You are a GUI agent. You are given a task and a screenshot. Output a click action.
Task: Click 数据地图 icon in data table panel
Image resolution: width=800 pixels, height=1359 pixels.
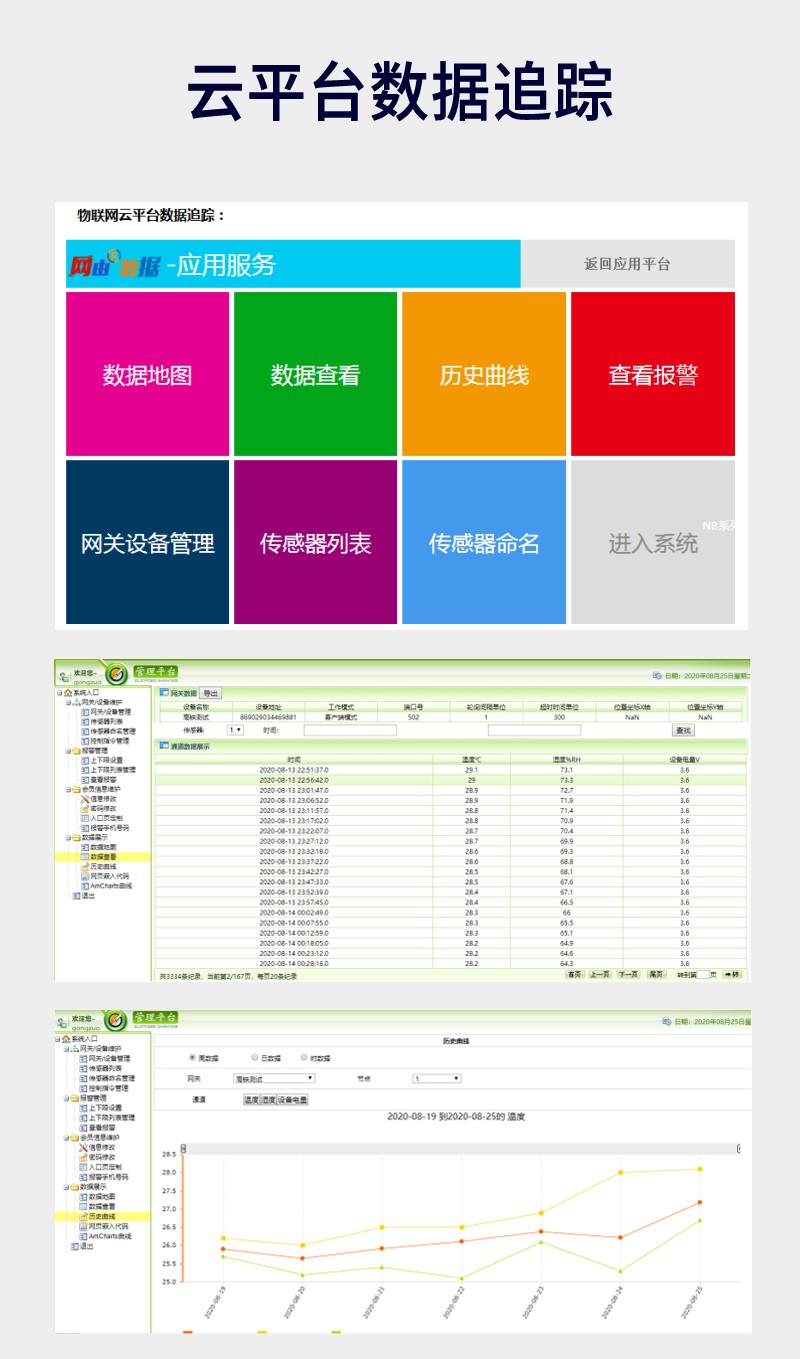[x=84, y=847]
